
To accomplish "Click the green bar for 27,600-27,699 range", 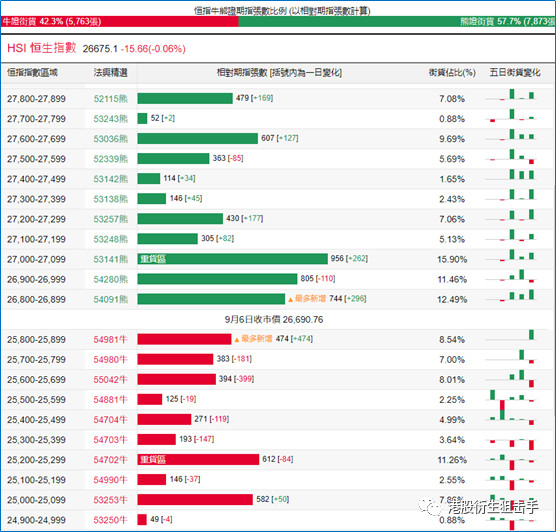I will [x=198, y=139].
